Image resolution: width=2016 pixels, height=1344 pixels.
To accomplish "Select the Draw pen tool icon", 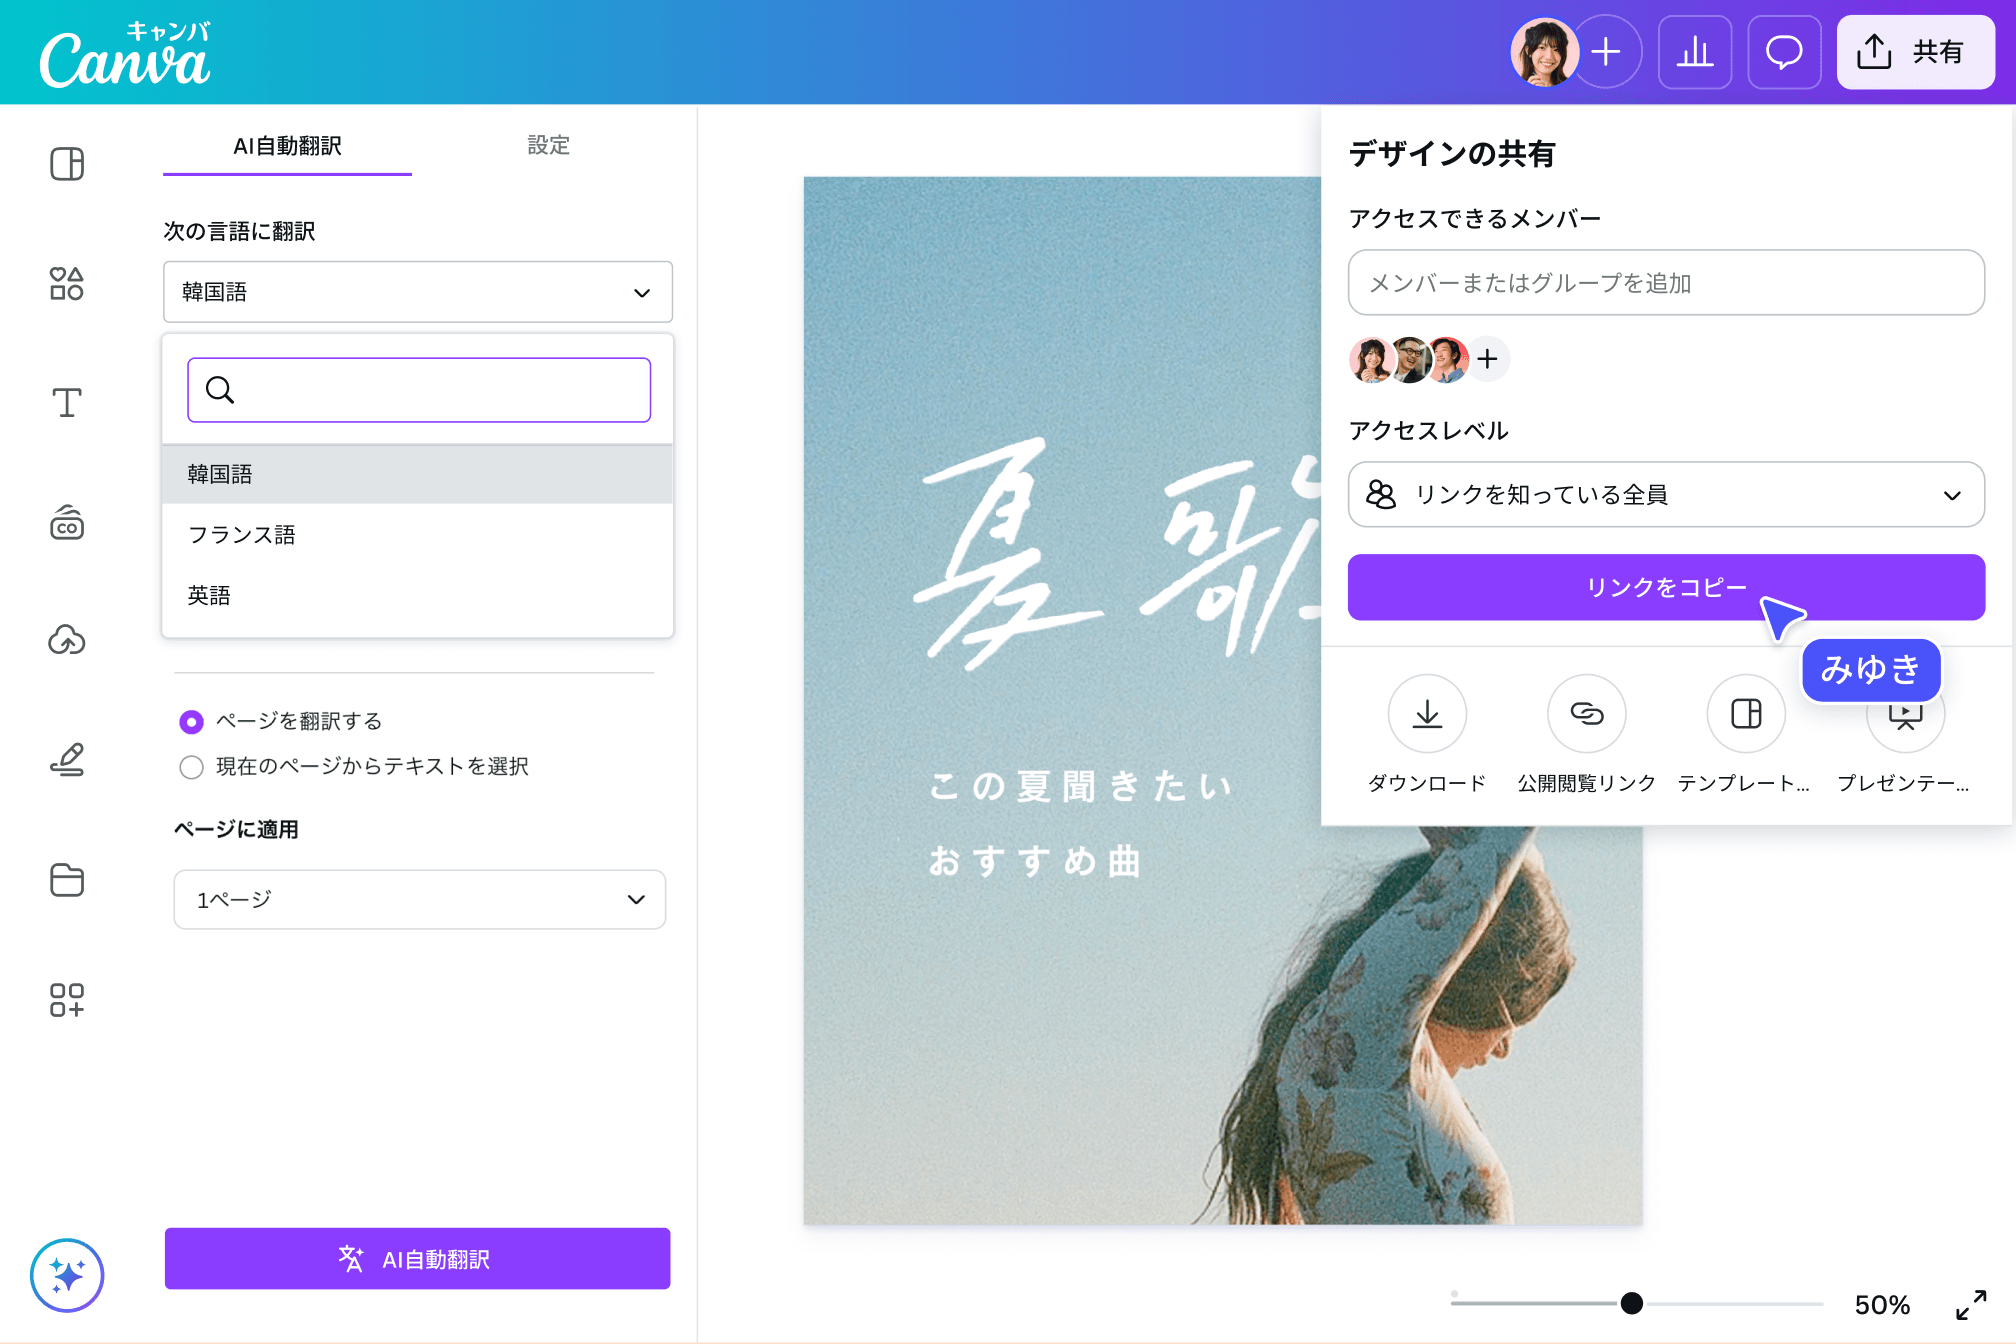I will 67,760.
